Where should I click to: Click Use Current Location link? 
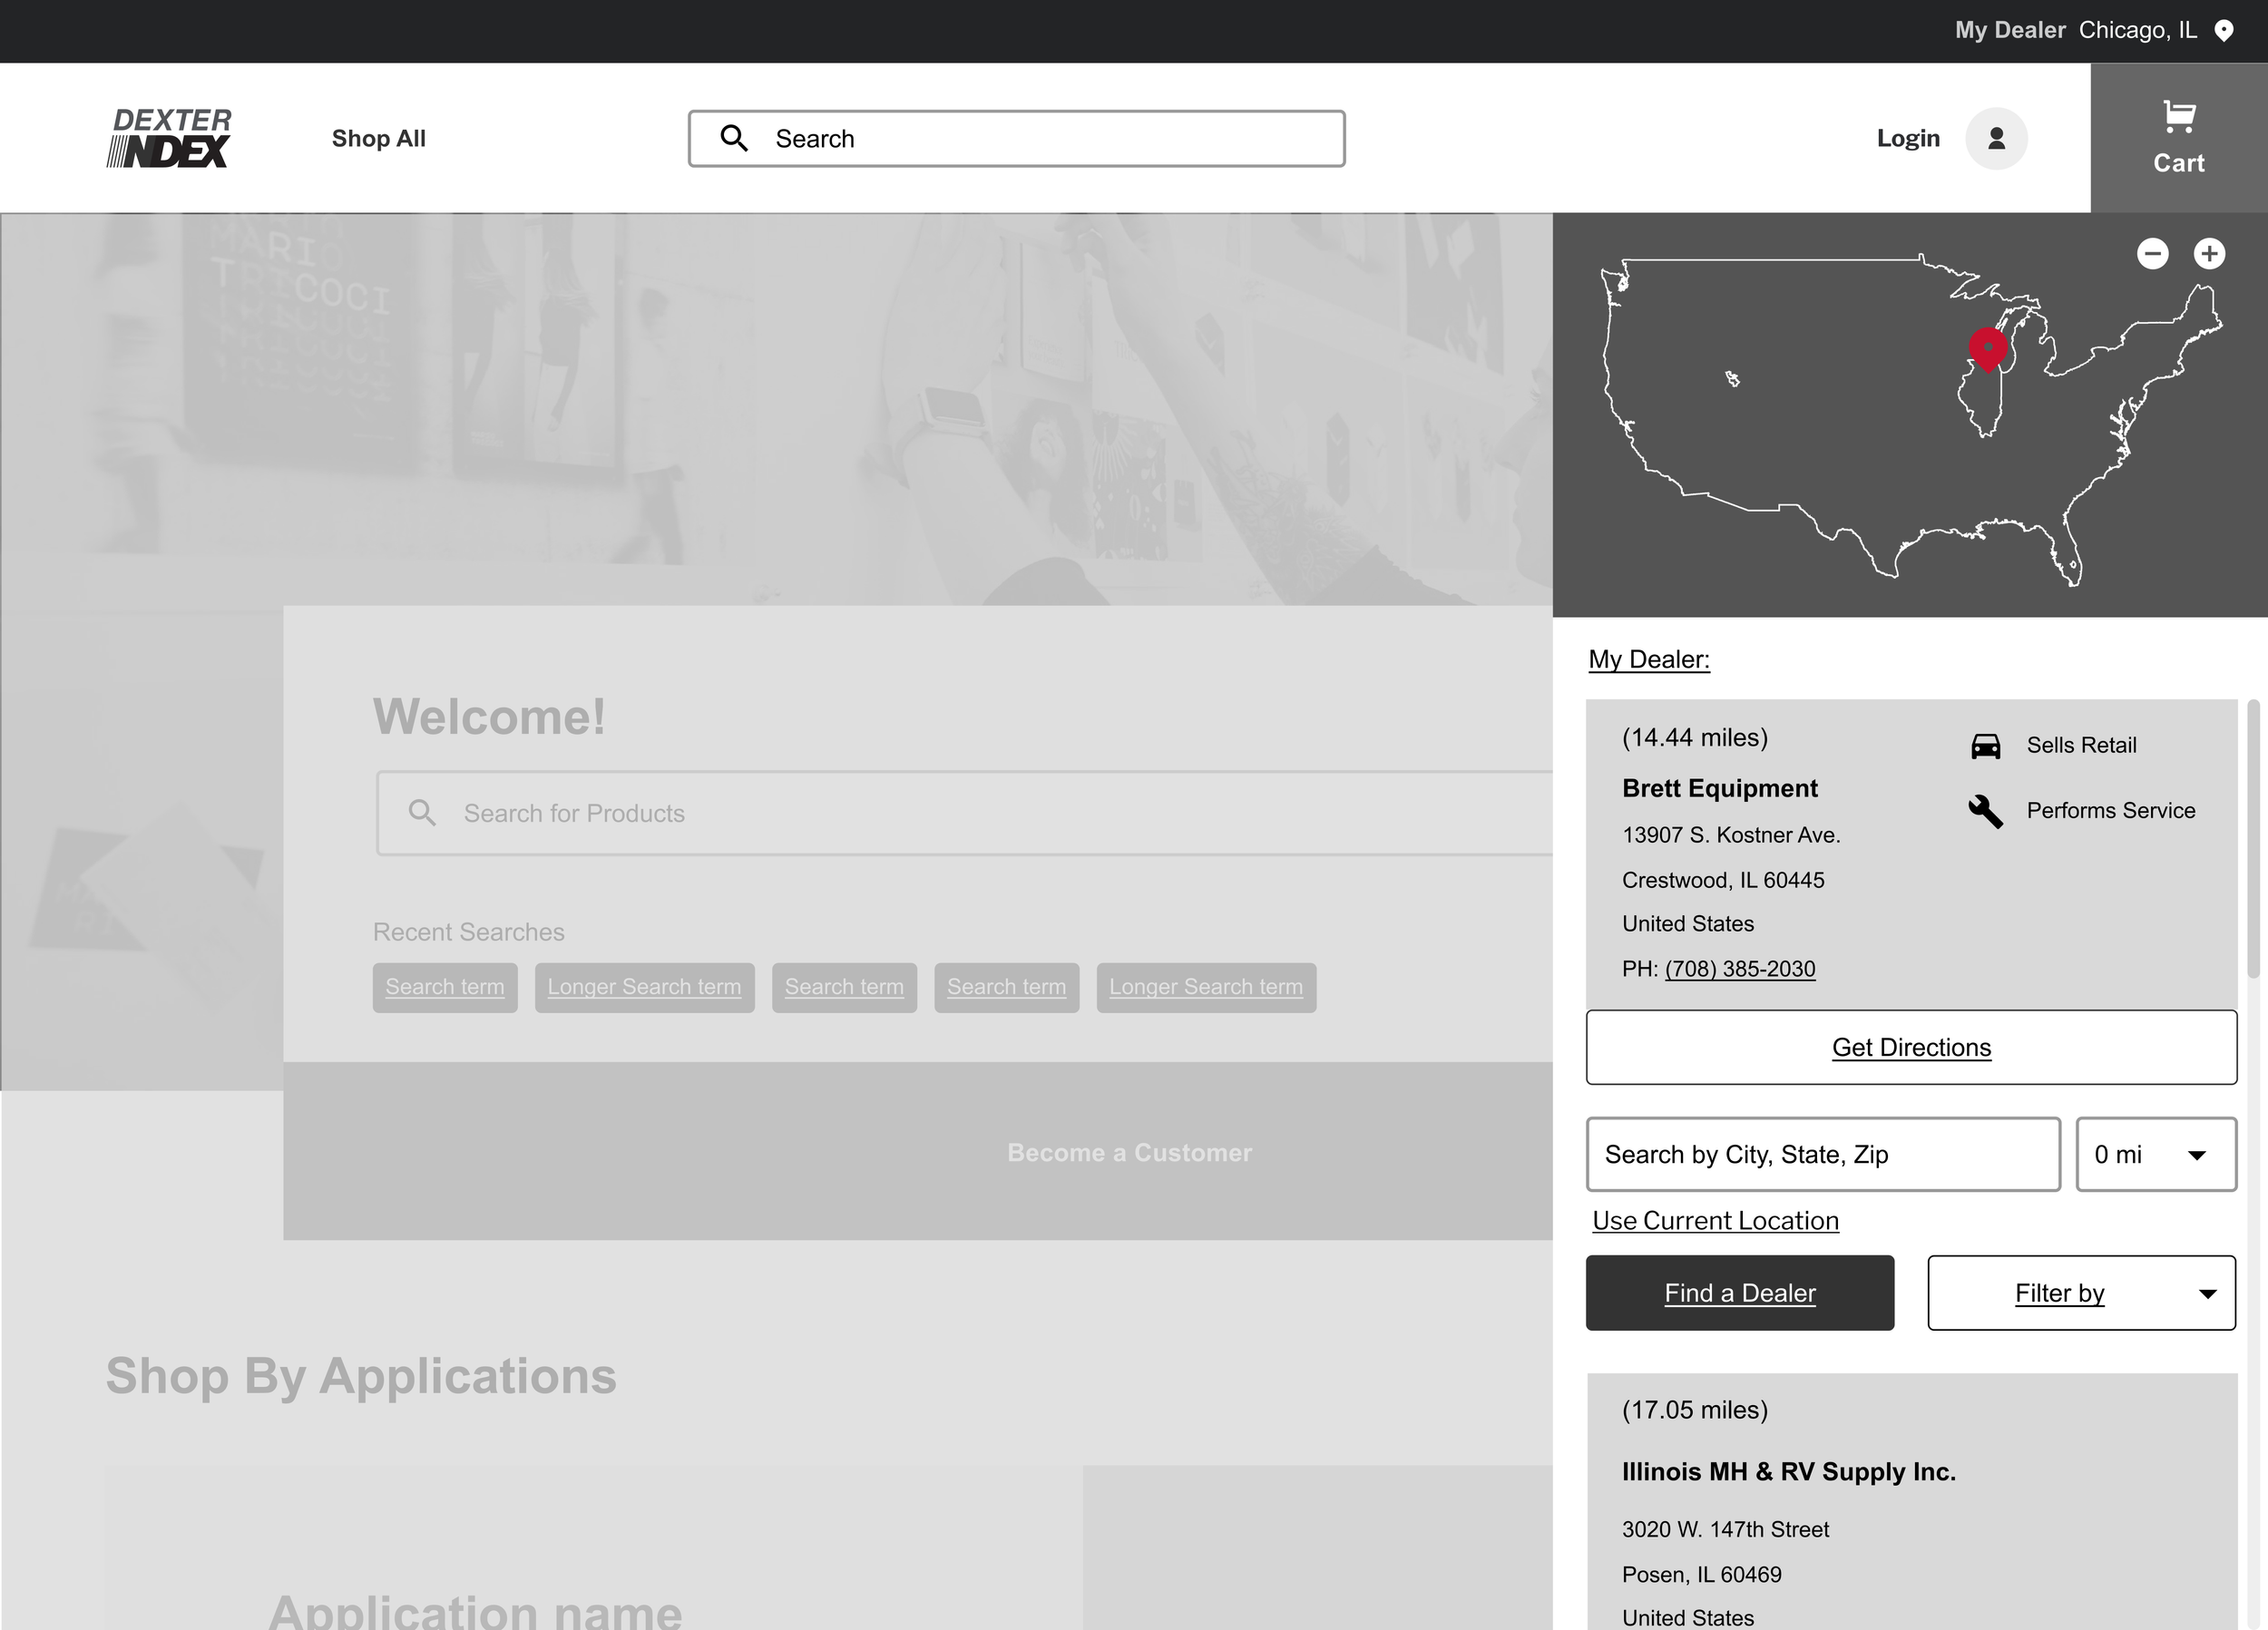pyautogui.click(x=1715, y=1221)
